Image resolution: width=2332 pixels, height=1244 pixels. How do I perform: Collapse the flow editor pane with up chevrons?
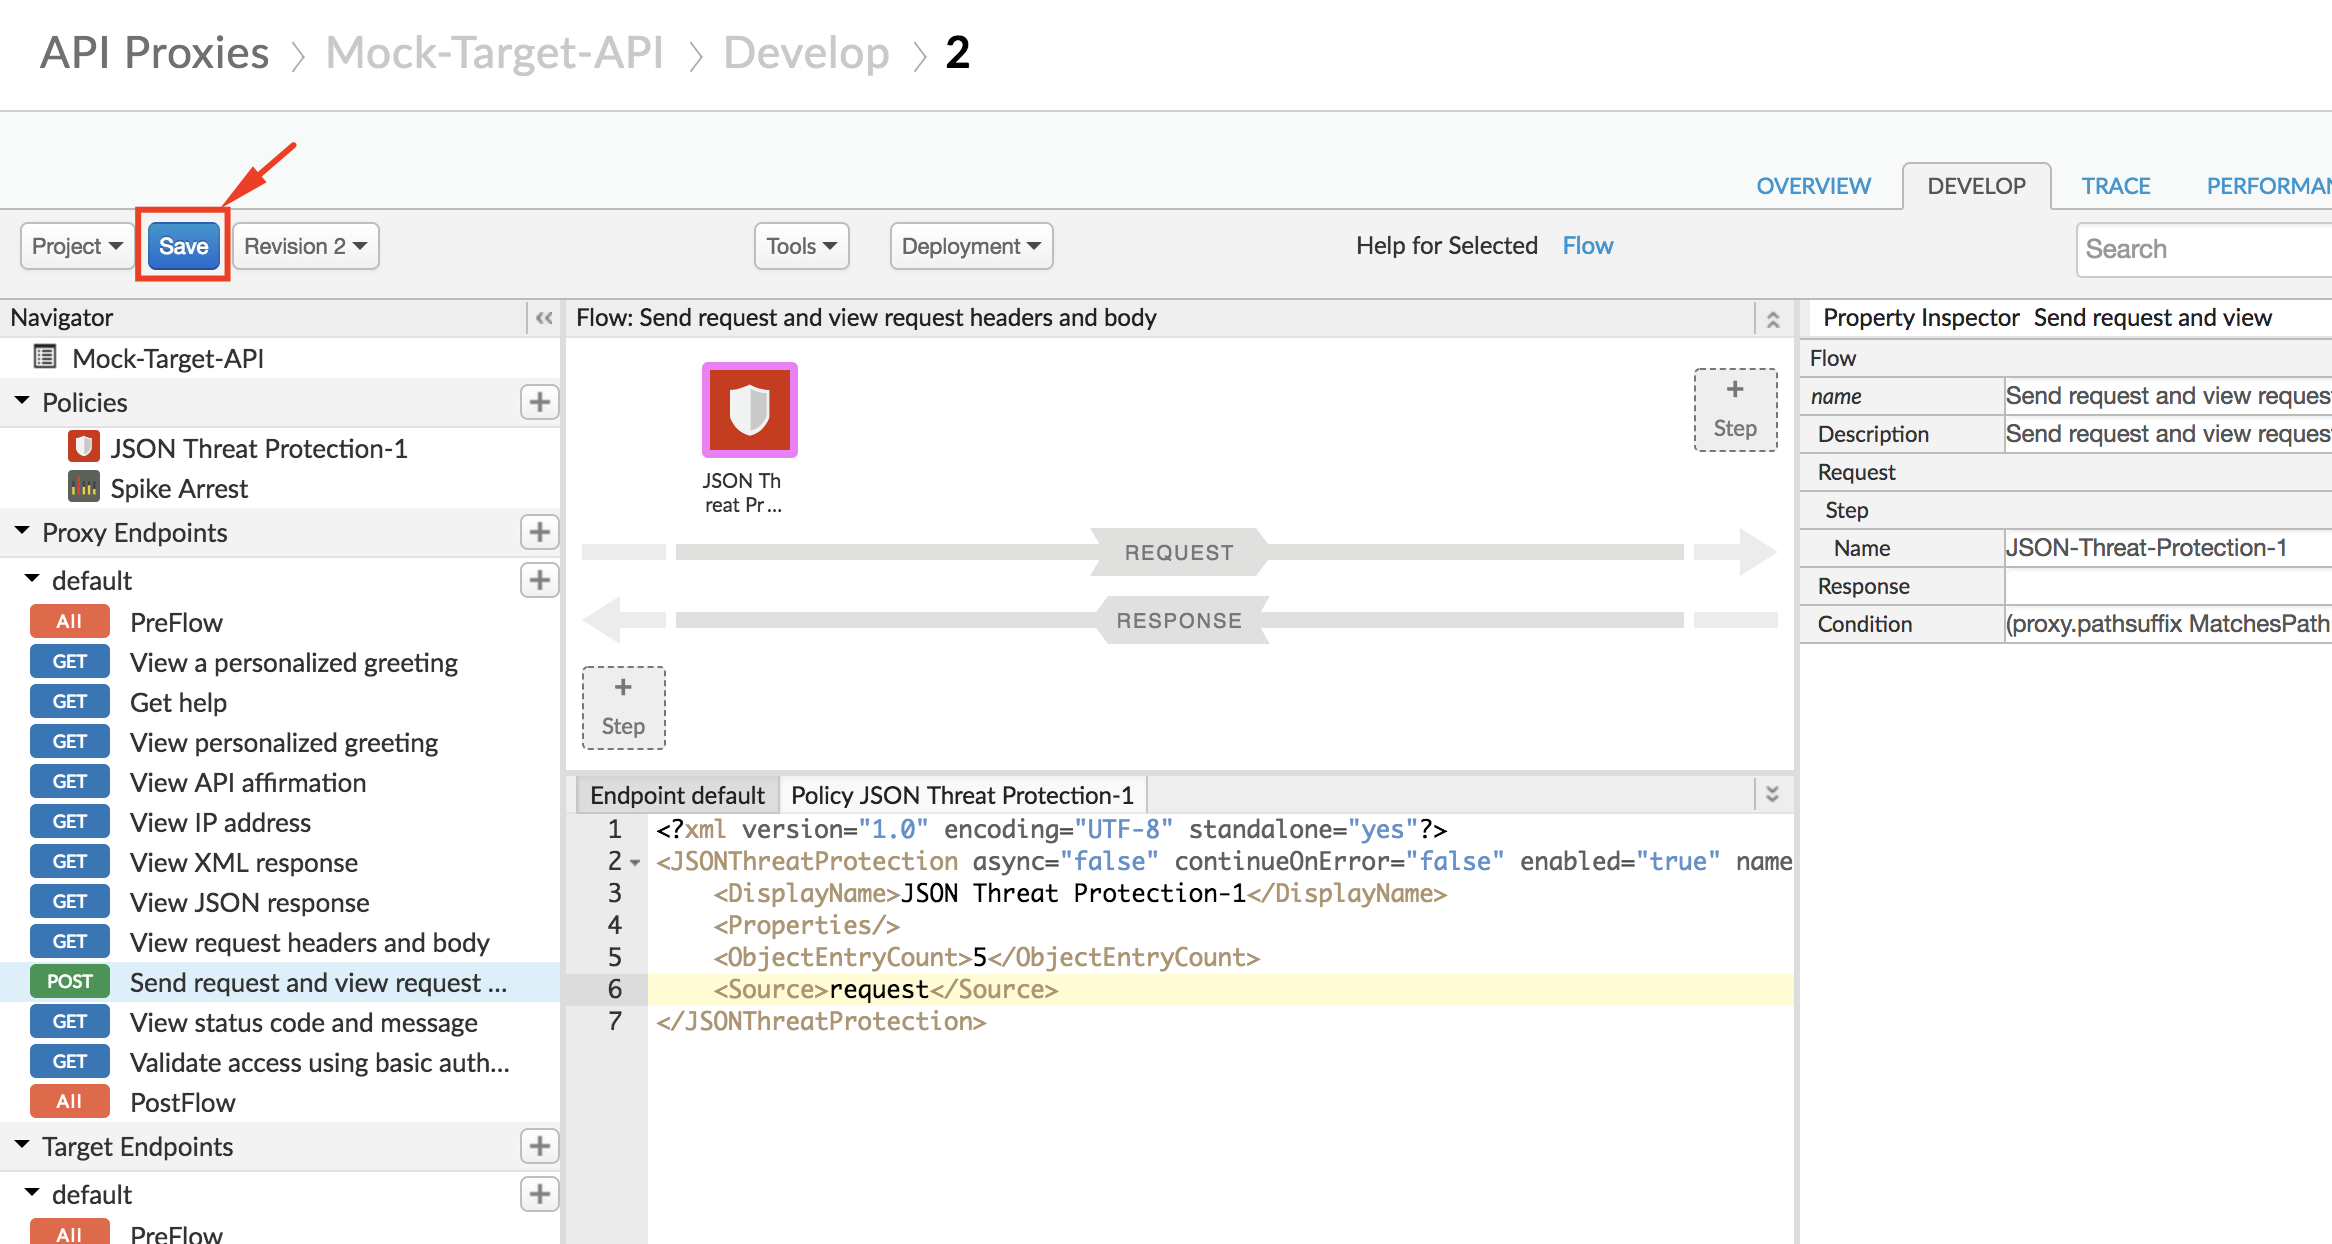tap(1772, 319)
